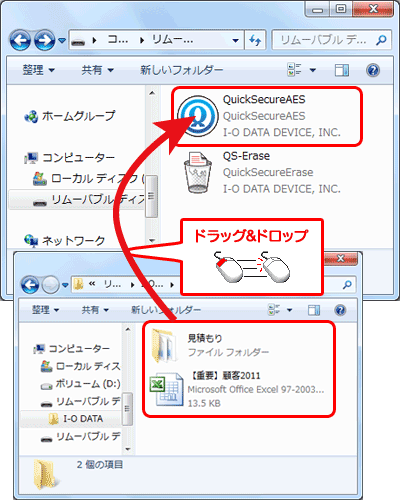
Task: Expand the view options dropdown arrow upper window
Action: [313, 70]
